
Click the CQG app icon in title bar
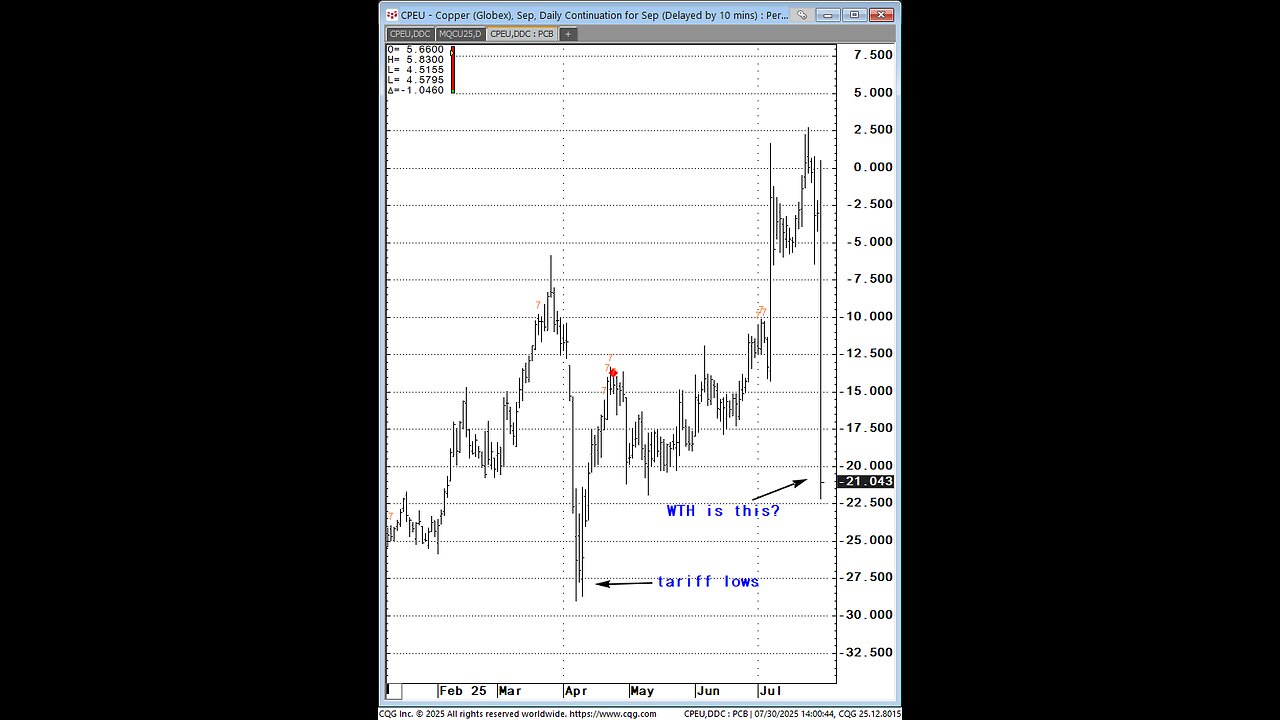pyautogui.click(x=392, y=15)
